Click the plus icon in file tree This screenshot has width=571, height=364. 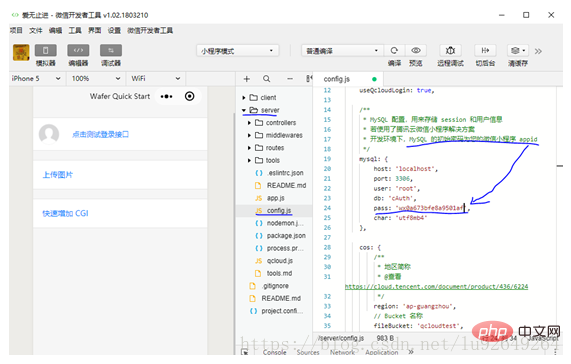(247, 79)
